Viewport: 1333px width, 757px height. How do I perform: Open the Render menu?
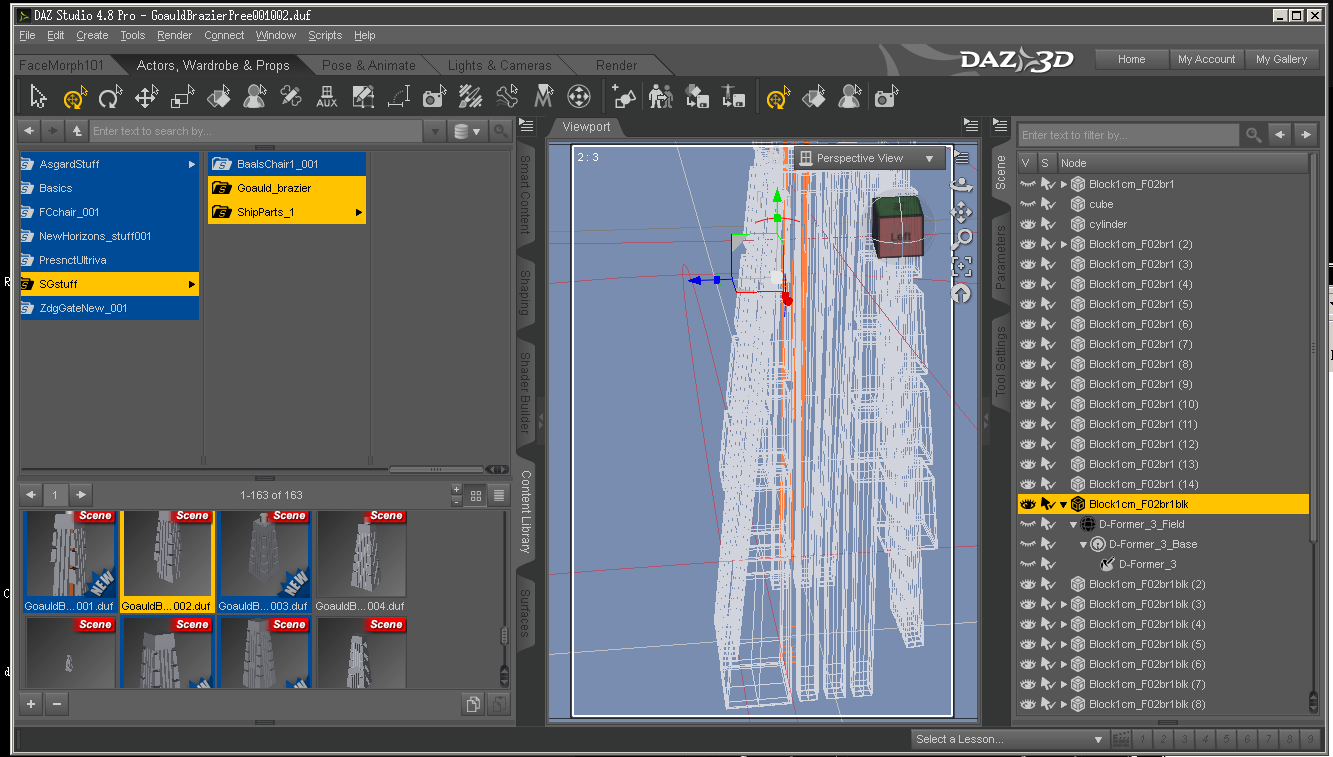(x=174, y=35)
